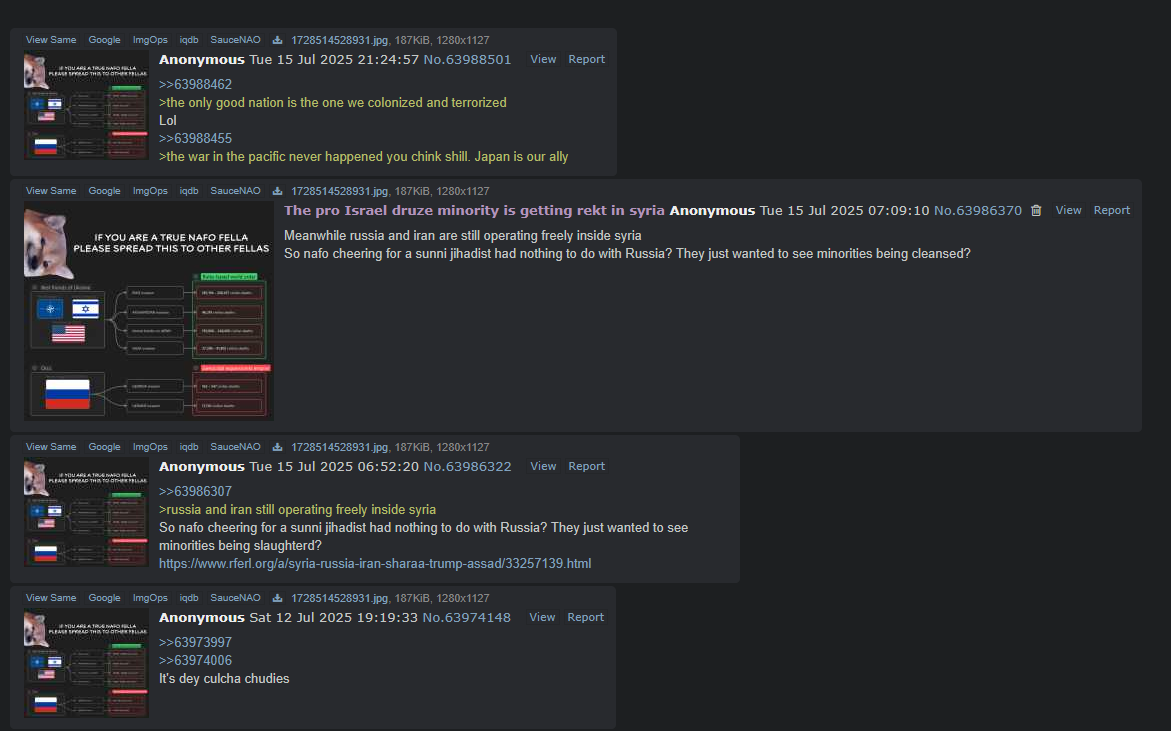The image size is (1171, 731).
Task: Click View on post No.63986322
Action: [543, 467]
